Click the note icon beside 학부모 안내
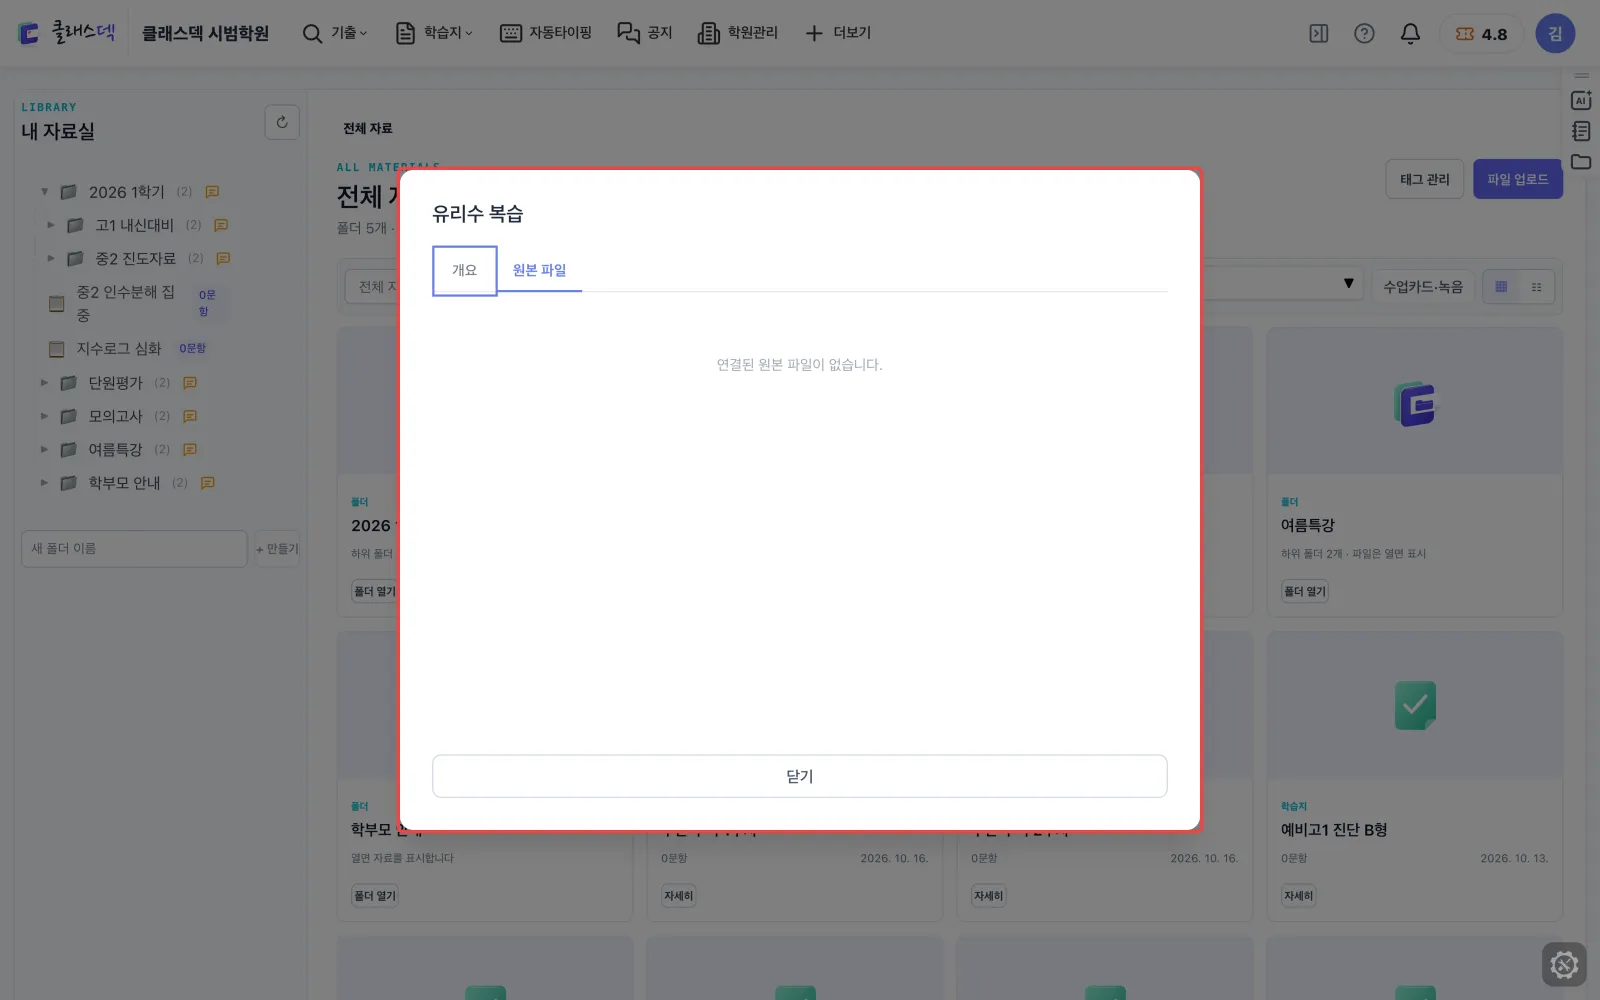The image size is (1600, 1000). coord(208,483)
